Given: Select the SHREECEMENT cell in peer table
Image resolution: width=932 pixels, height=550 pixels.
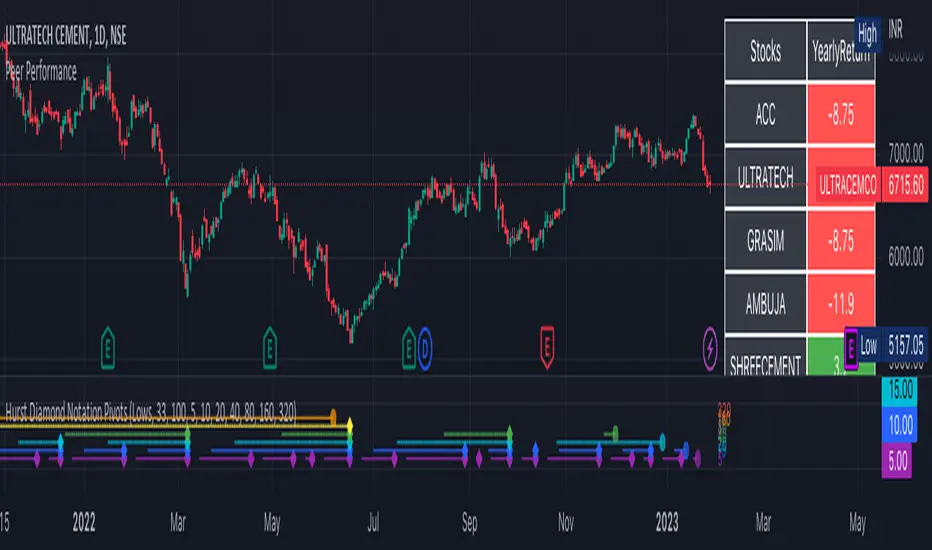Looking at the screenshot, I should 765,357.
